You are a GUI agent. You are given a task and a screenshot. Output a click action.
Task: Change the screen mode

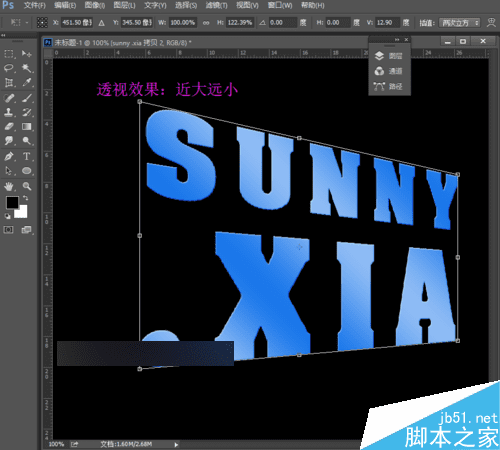point(26,230)
